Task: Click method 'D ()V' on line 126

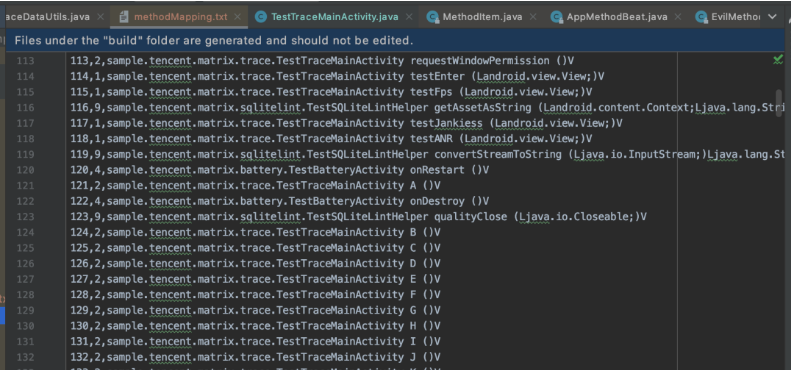Action: pyautogui.click(x=425, y=263)
